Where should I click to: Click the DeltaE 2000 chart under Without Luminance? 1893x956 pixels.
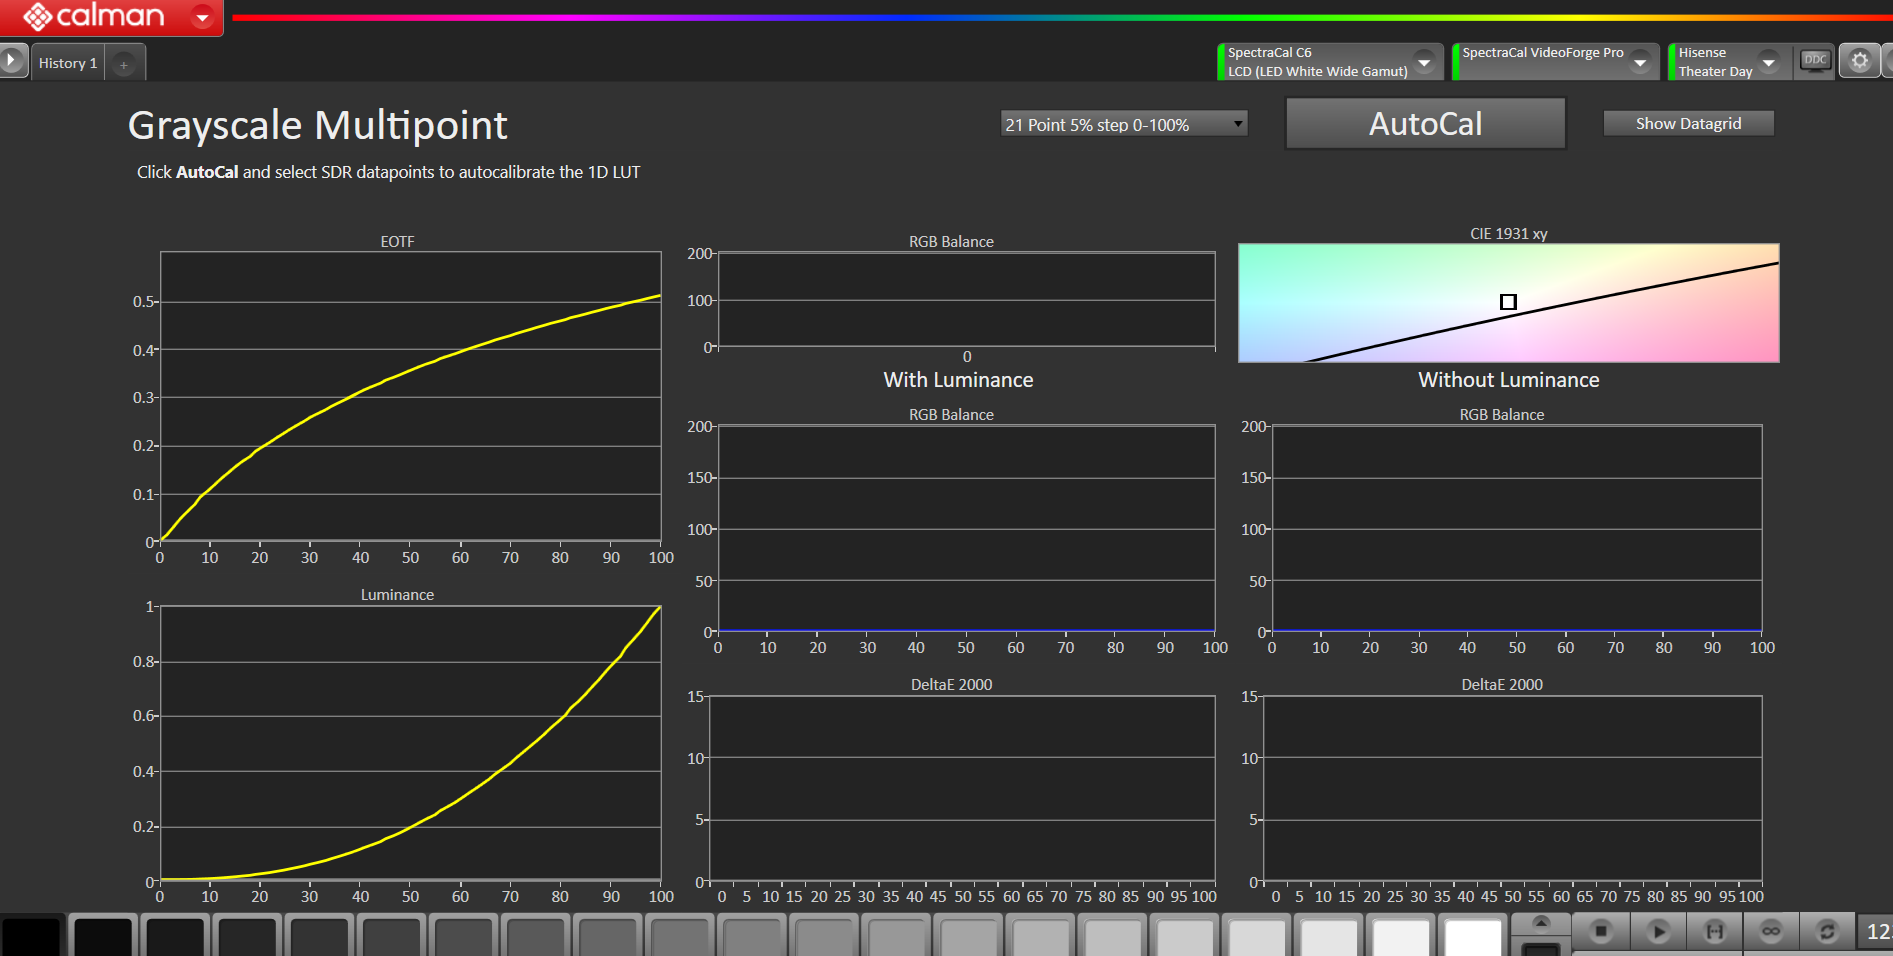click(1512, 789)
